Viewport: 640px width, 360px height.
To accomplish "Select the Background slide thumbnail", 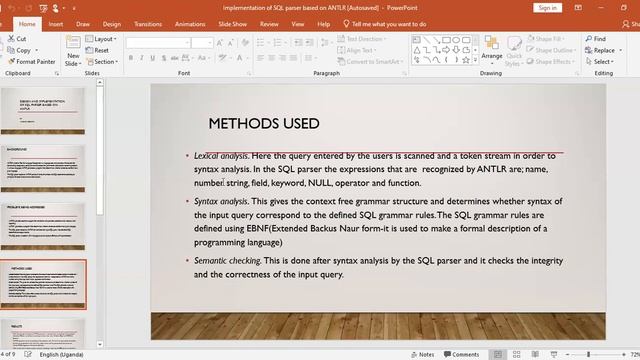I will coord(43,168).
